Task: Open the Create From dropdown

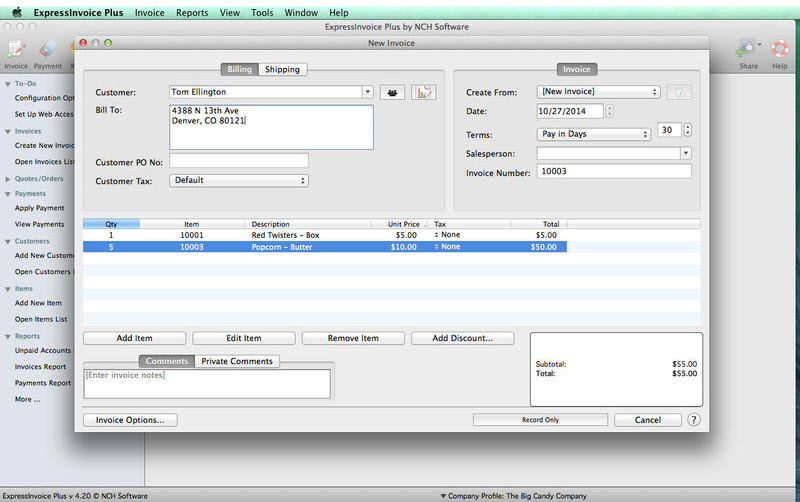Action: coord(599,92)
